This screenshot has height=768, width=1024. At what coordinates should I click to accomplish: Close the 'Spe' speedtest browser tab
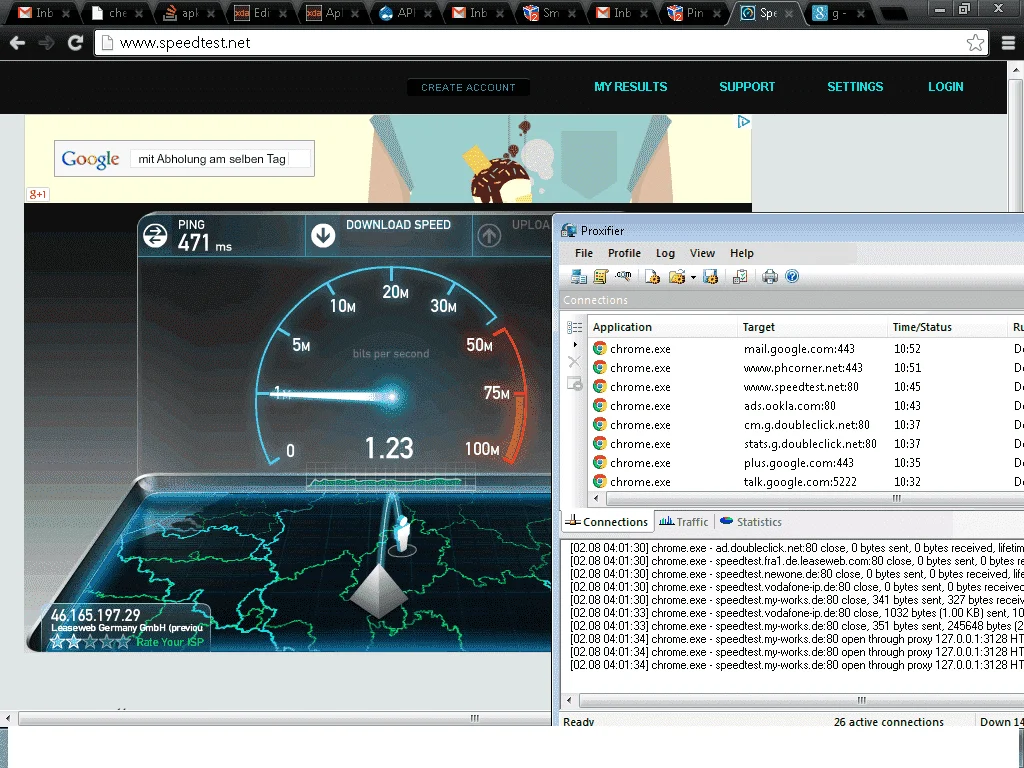pos(788,13)
